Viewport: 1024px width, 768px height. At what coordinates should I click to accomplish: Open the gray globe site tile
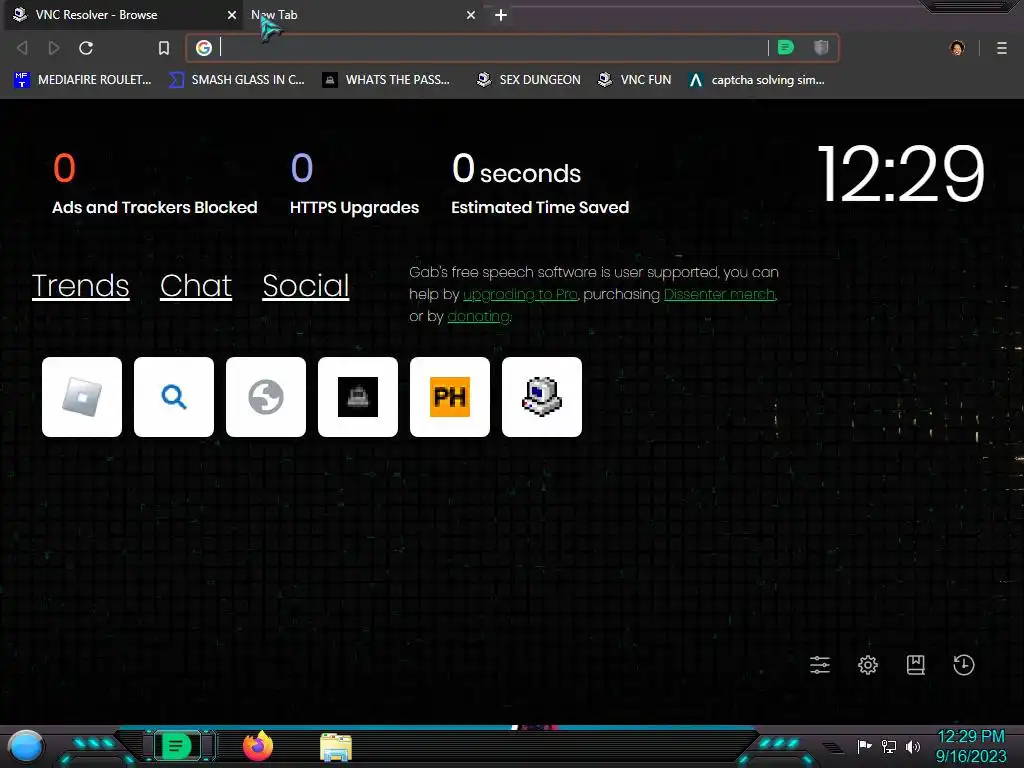266,396
